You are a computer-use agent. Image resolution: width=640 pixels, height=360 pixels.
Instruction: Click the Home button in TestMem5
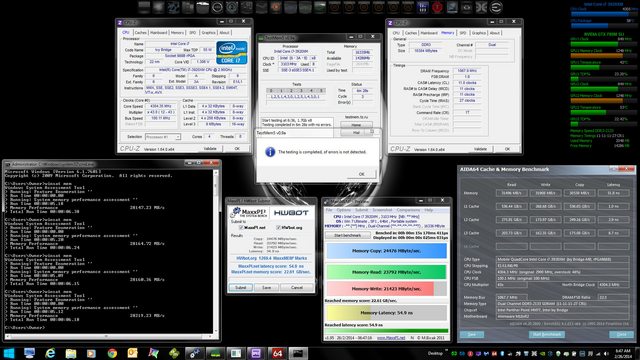pos(356,125)
